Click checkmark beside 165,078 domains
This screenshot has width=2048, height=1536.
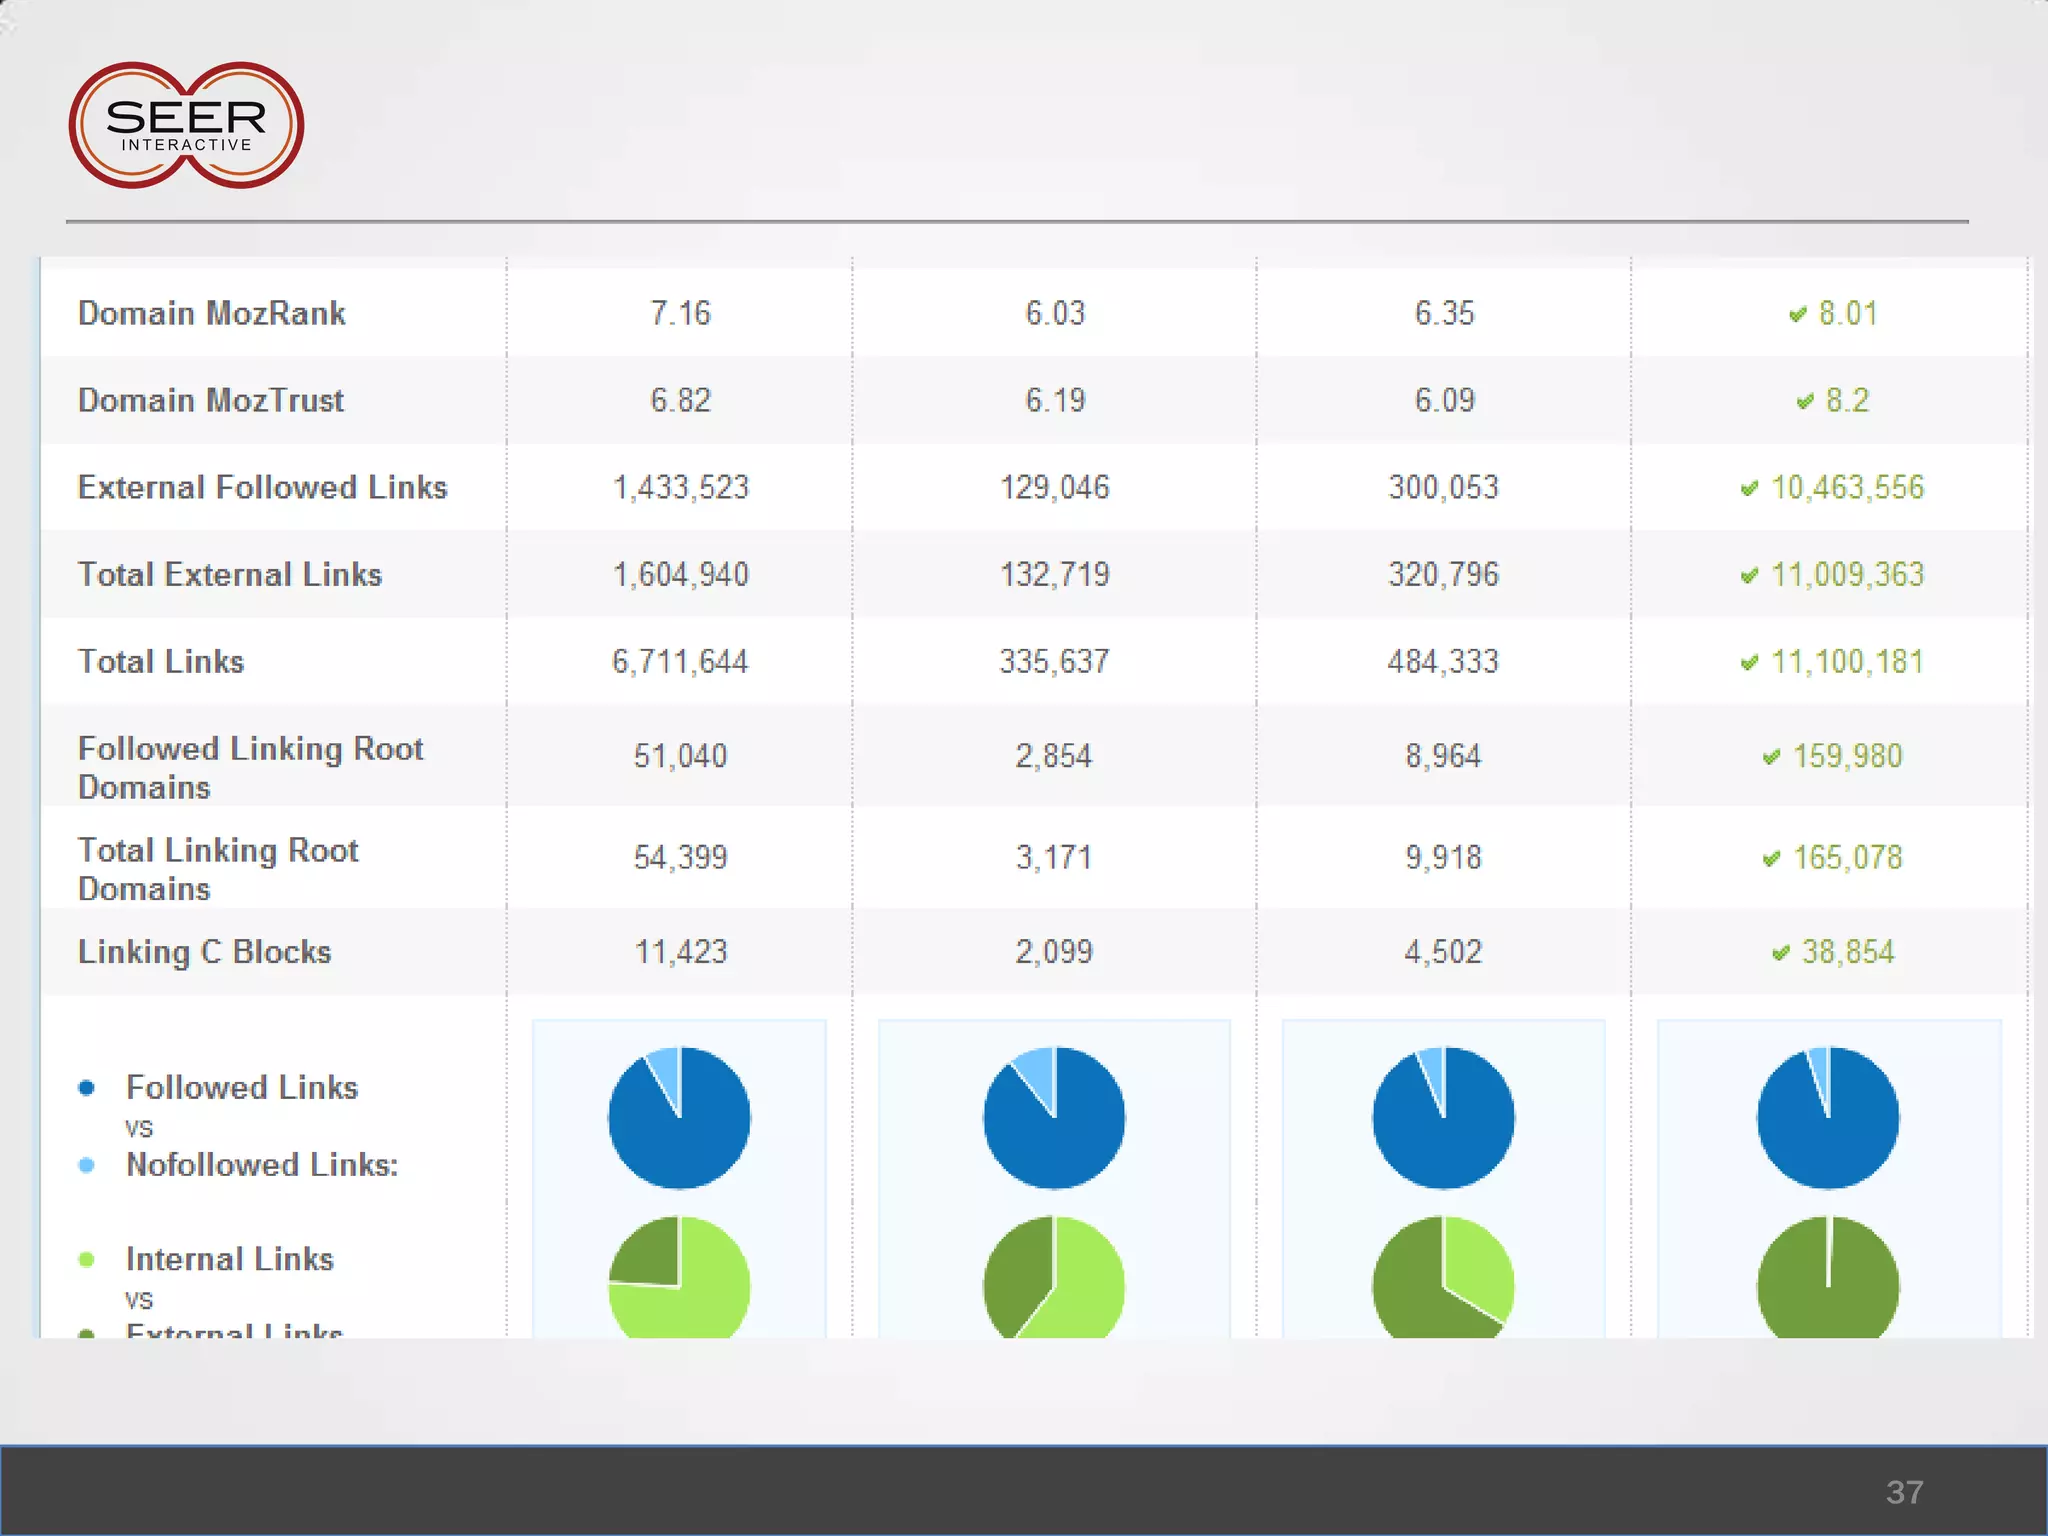tap(1771, 858)
